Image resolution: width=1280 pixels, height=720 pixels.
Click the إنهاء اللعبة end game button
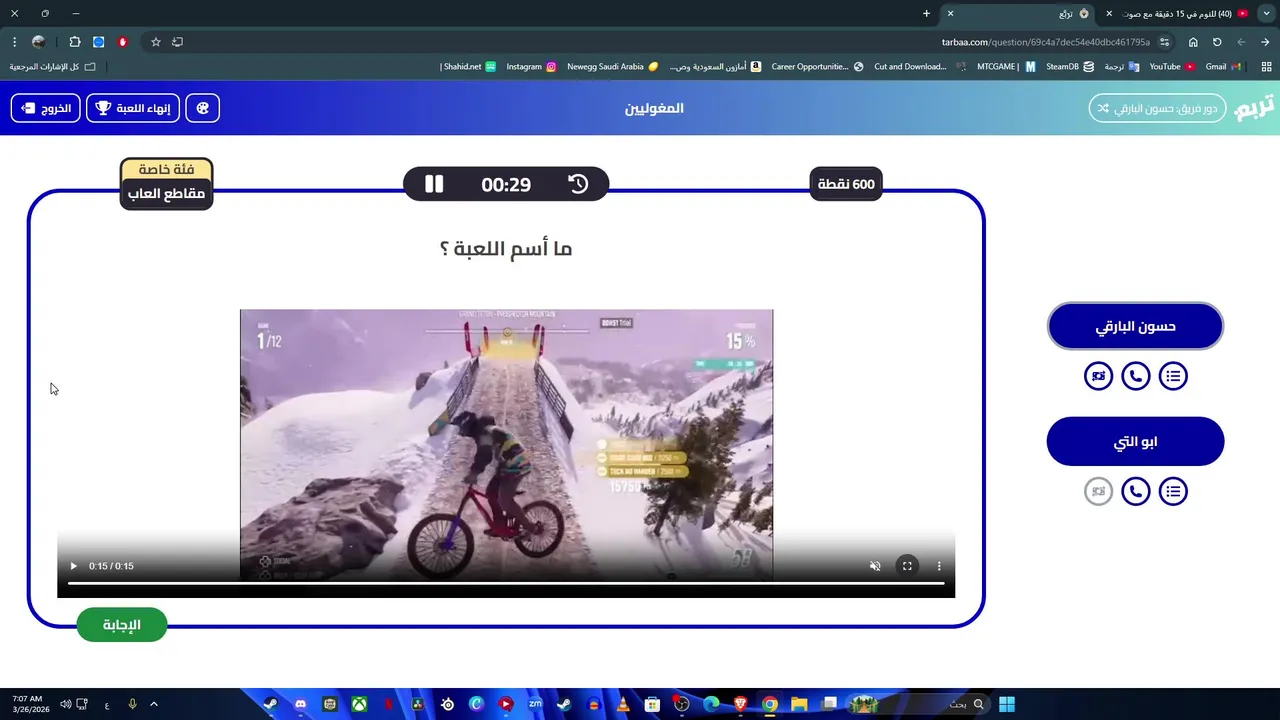pyautogui.click(x=133, y=108)
